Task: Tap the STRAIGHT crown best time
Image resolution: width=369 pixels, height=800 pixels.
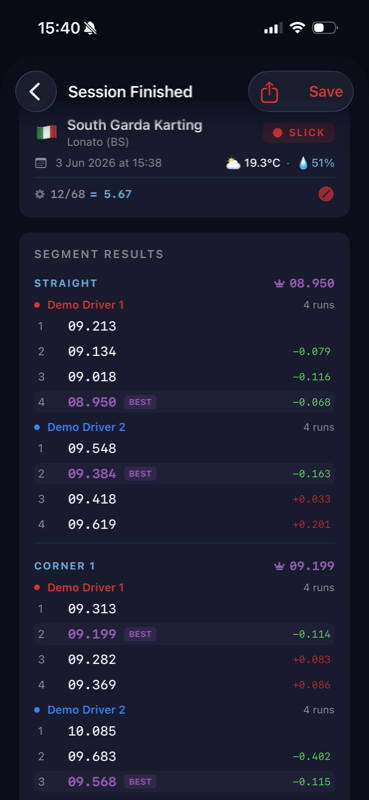Action: (304, 283)
